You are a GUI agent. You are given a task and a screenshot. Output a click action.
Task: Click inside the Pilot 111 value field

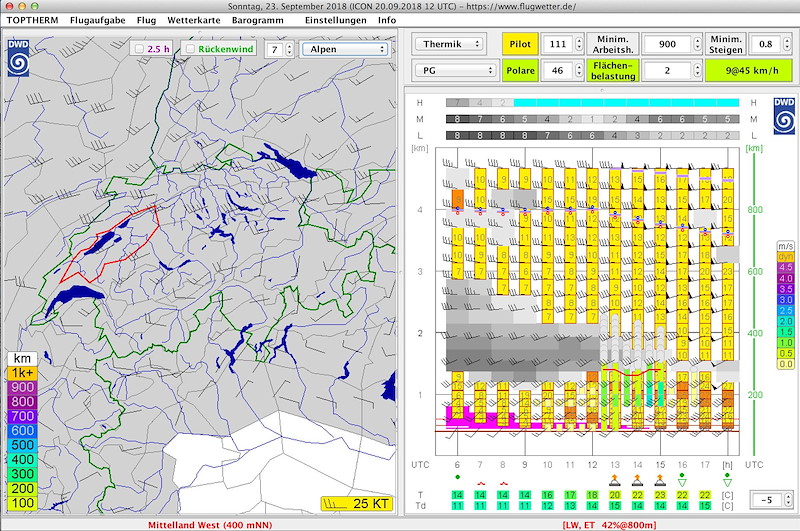pyautogui.click(x=558, y=44)
